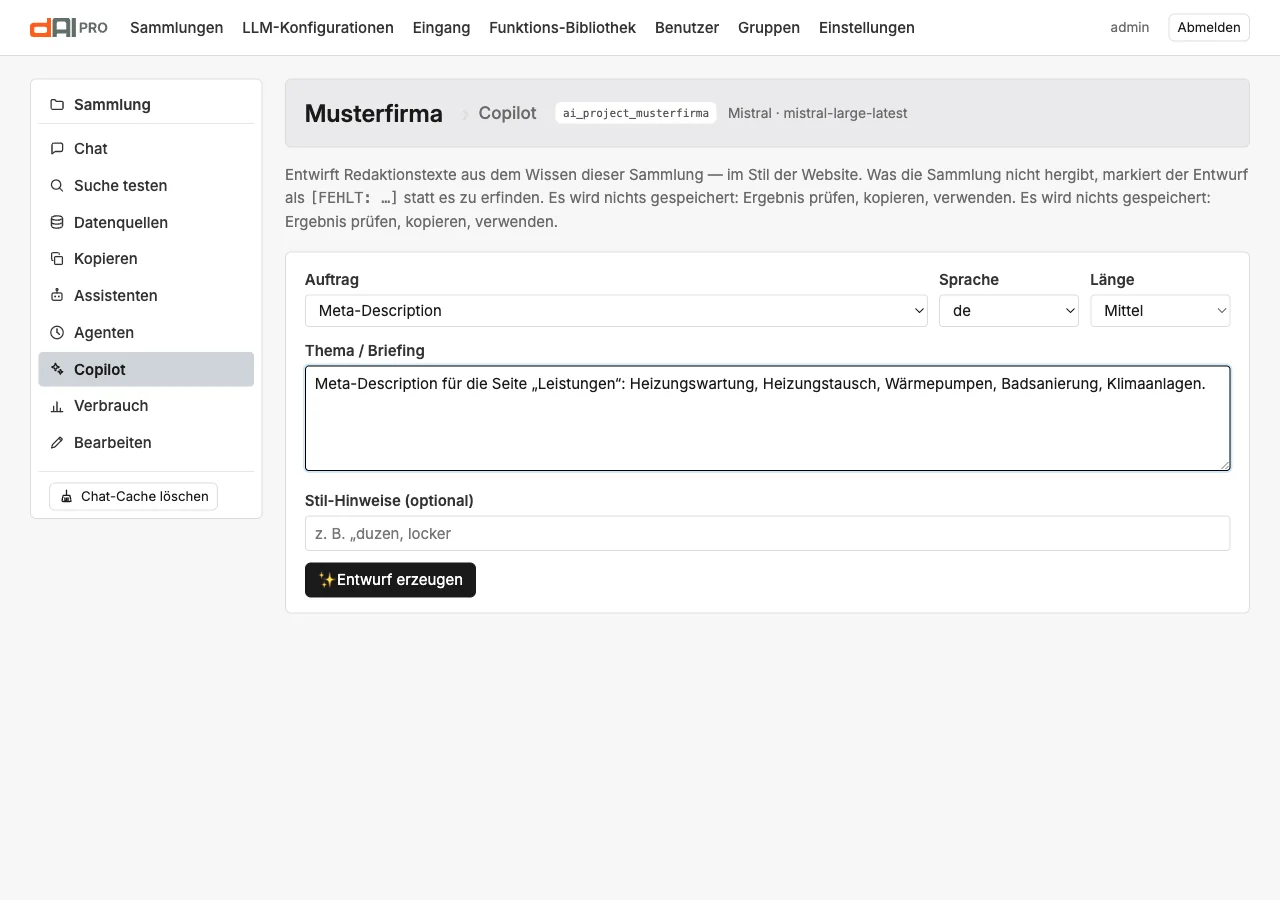Screen dimensions: 1280x900
Task: Open Benutzer in the top navigation
Action: point(687,28)
